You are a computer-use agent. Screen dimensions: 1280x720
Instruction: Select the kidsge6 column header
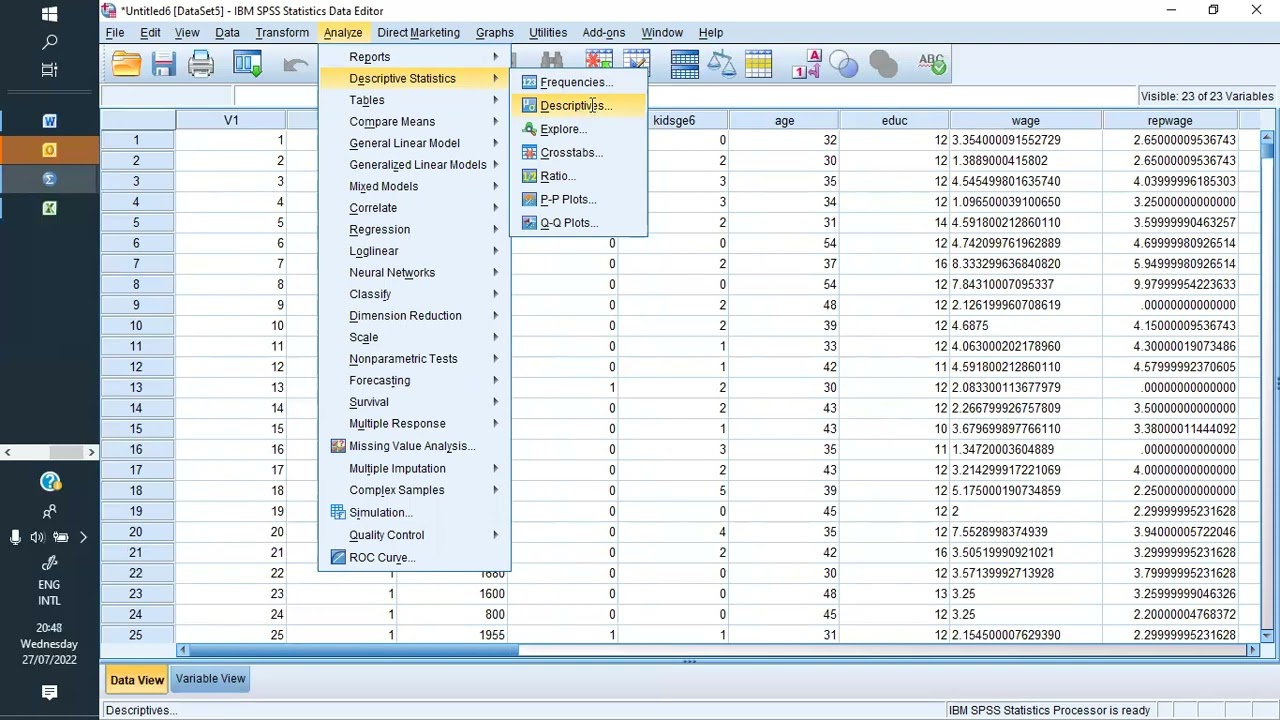tap(673, 120)
